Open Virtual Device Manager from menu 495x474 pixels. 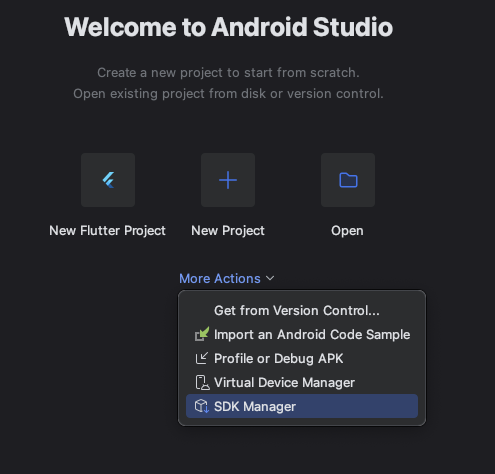tap(302, 382)
